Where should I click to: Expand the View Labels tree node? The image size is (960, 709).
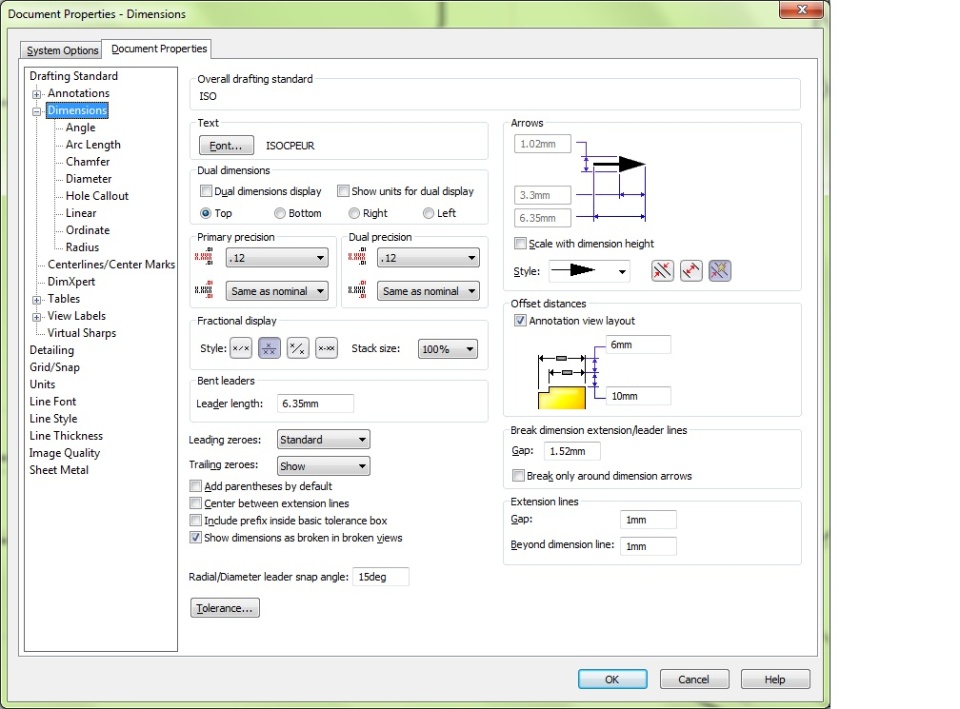coord(37,317)
